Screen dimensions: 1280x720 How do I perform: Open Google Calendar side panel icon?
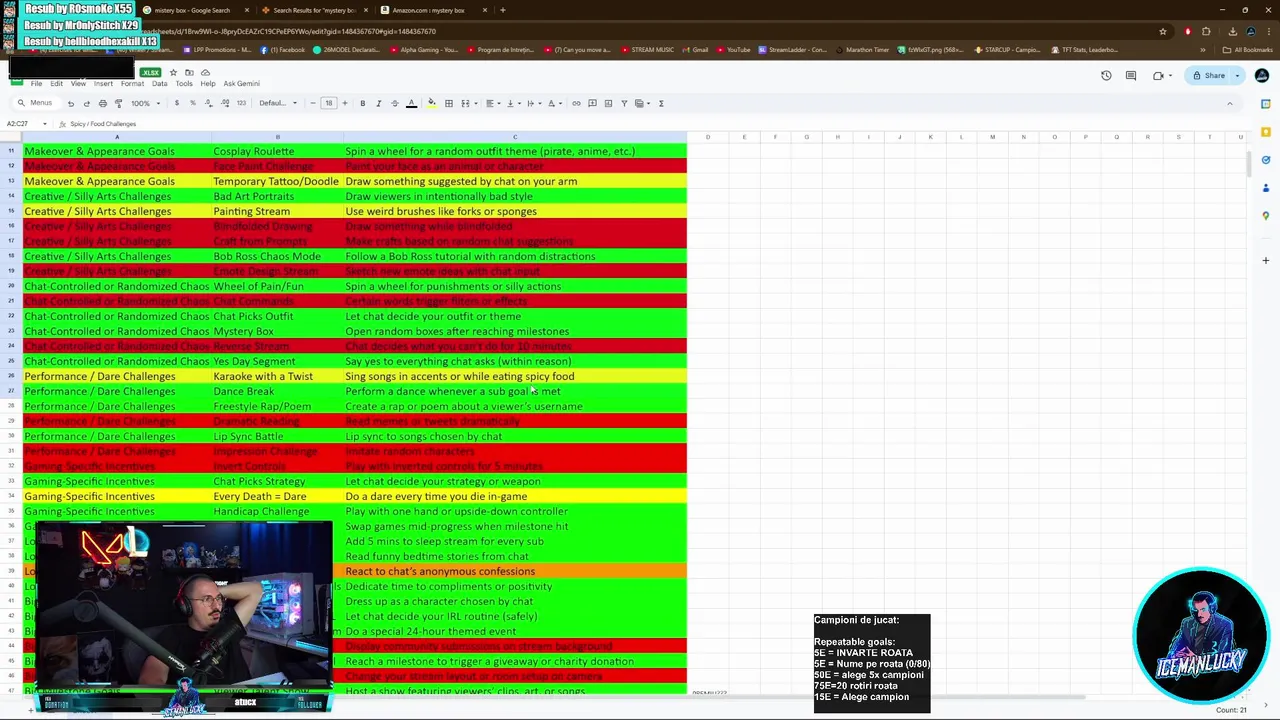(1265, 104)
